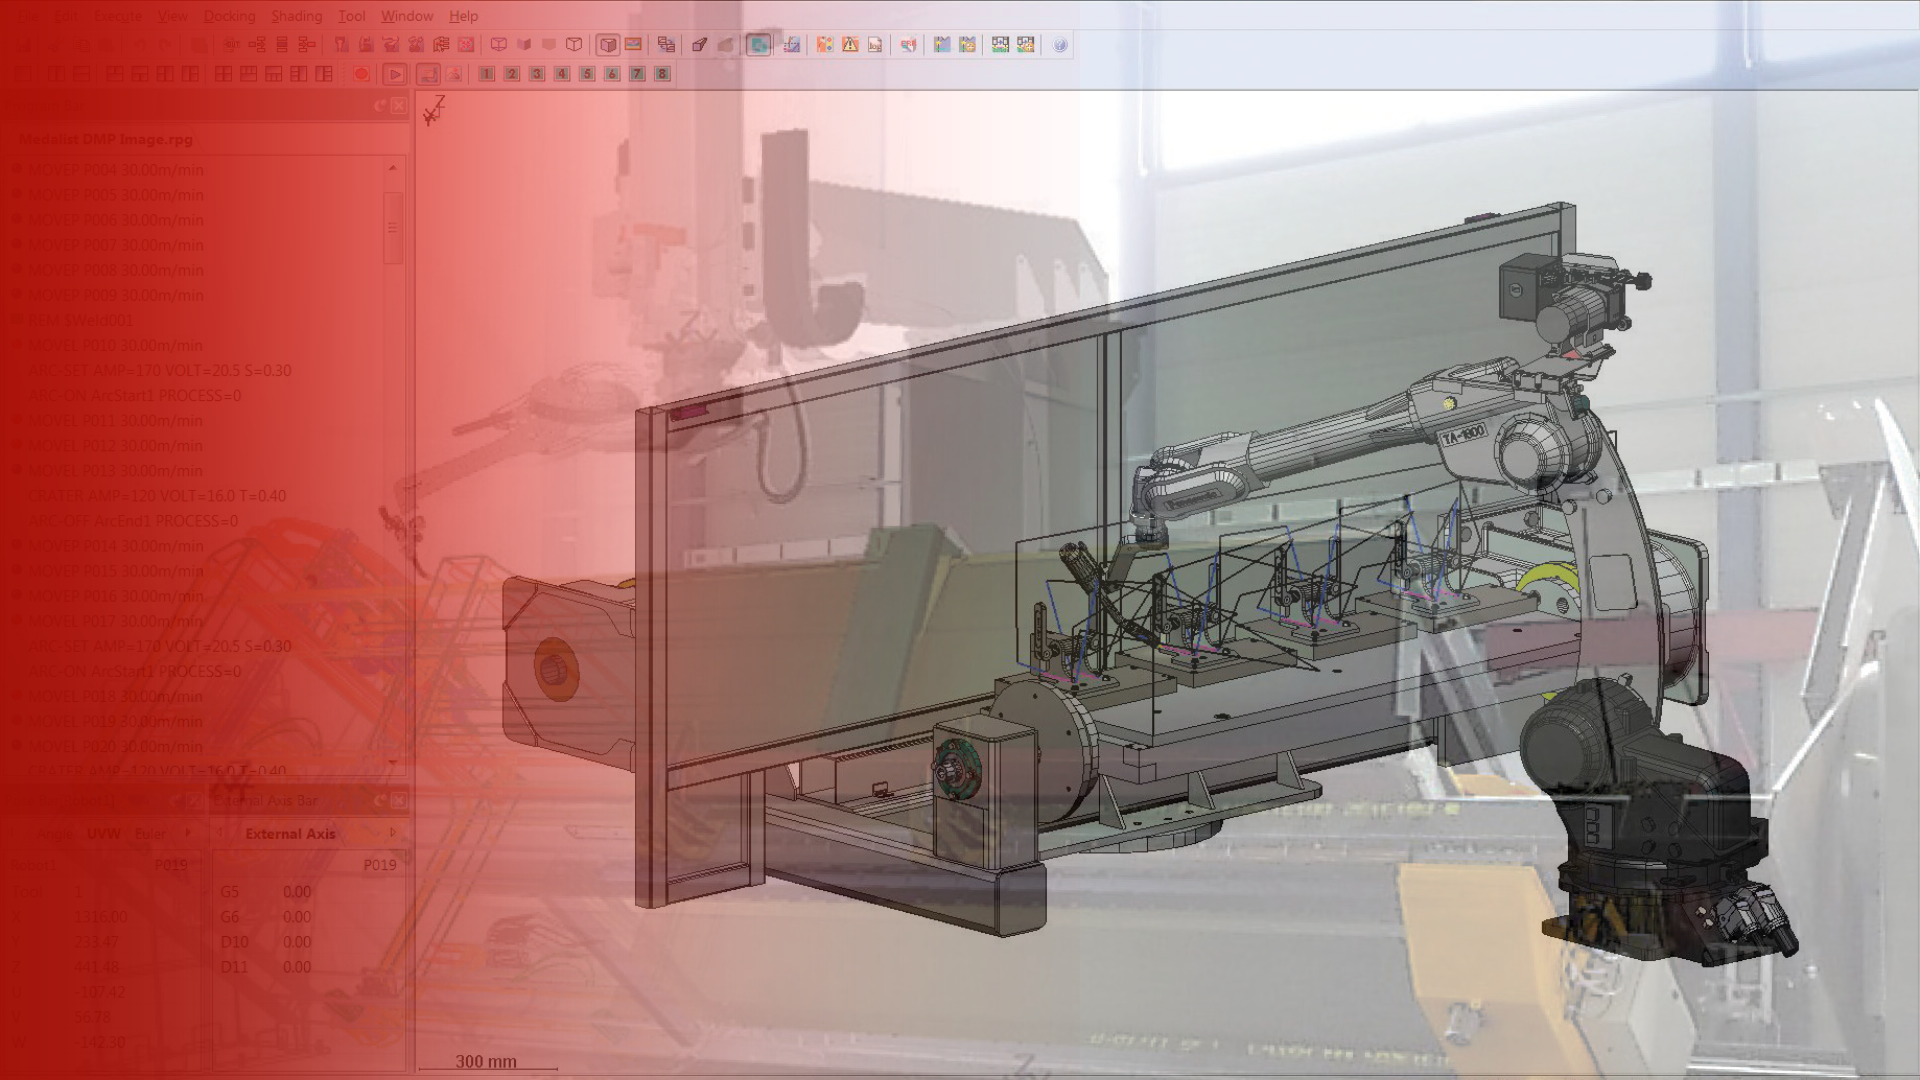The height and width of the screenshot is (1080, 1920).
Task: Select line REM $Weld001
Action: click(80, 320)
